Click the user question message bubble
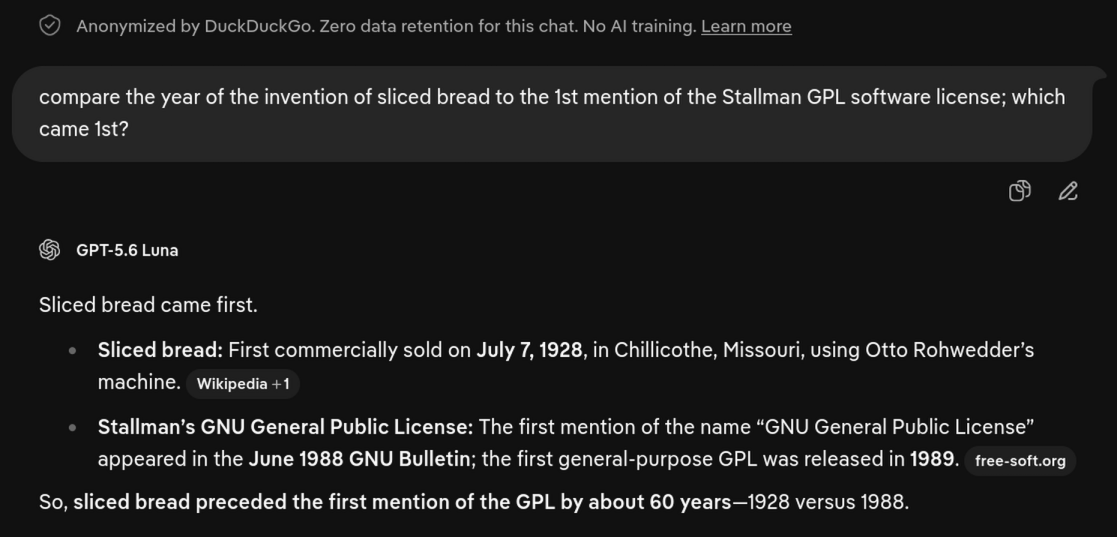Screen dimensions: 1117x537 pyautogui.click(x=552, y=114)
